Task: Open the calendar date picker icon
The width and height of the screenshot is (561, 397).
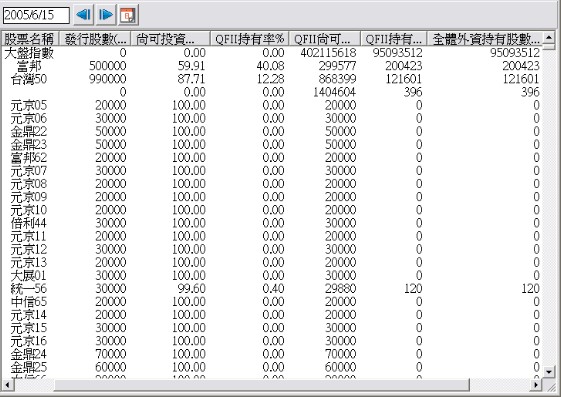Action: pyautogui.click(x=128, y=15)
